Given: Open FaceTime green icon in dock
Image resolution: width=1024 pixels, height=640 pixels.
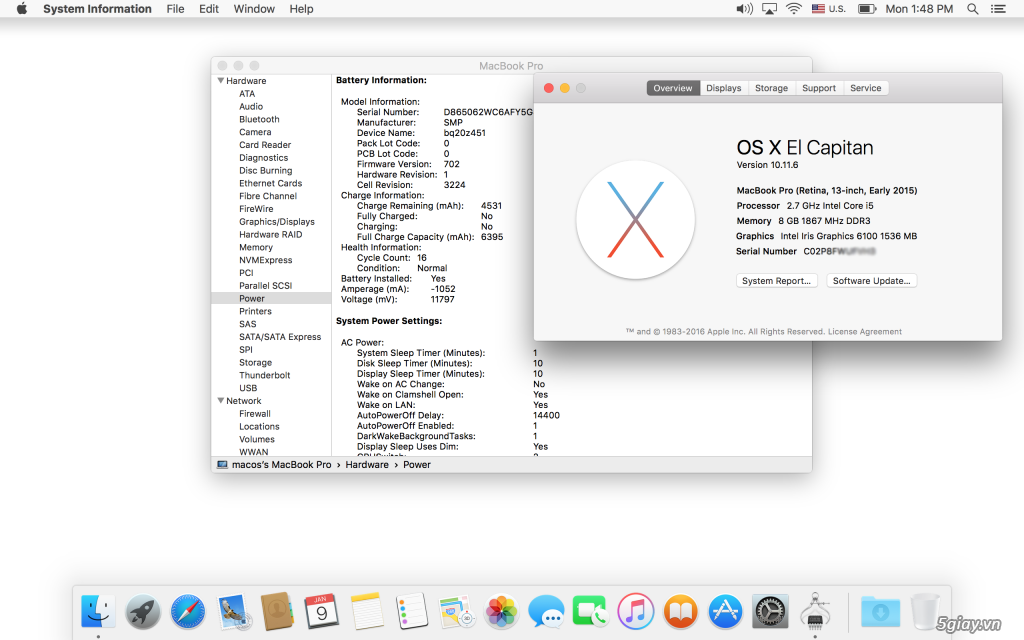Looking at the screenshot, I should tap(590, 612).
